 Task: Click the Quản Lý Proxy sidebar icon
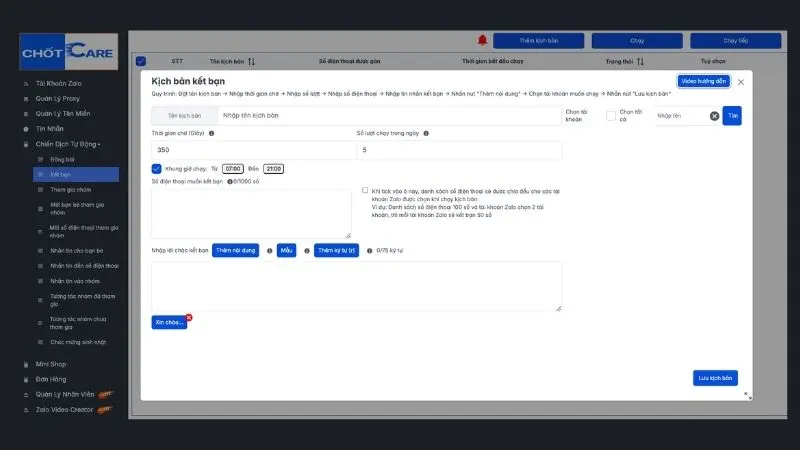(26, 98)
